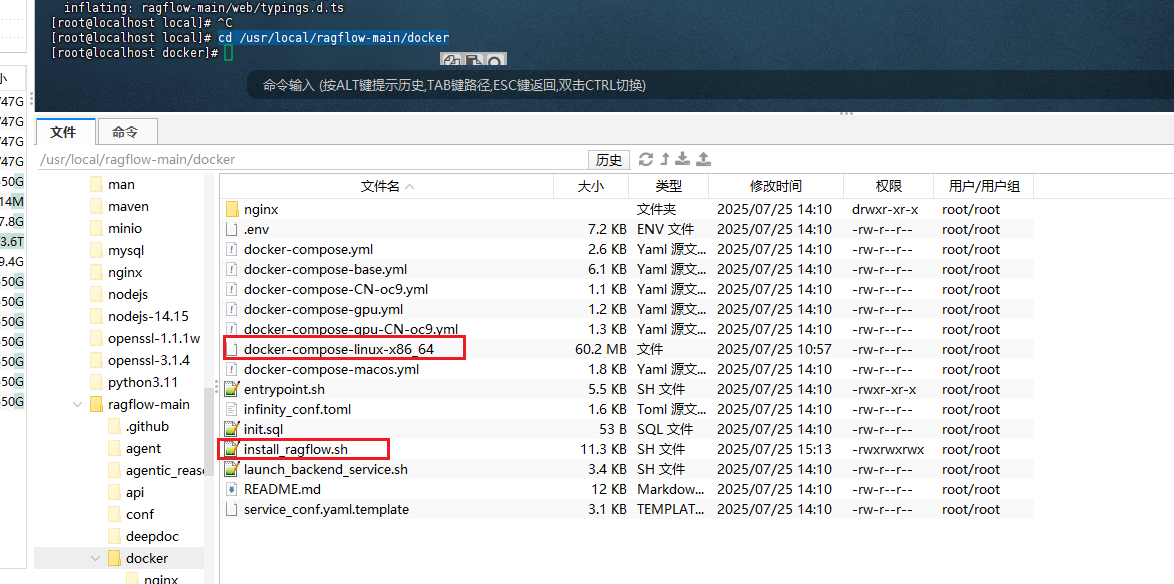
Task: Click the folder icon of the nginx row in the file list
Action: 232,210
